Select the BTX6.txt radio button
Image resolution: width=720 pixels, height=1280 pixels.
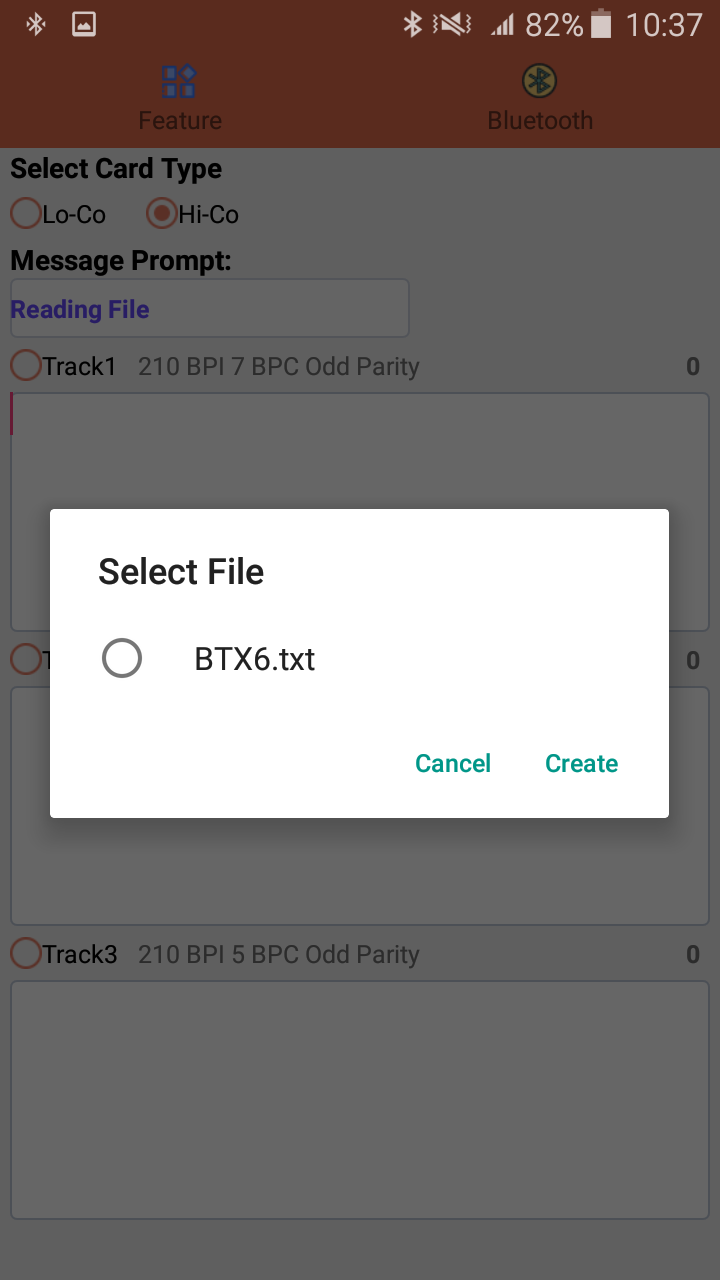(x=122, y=659)
